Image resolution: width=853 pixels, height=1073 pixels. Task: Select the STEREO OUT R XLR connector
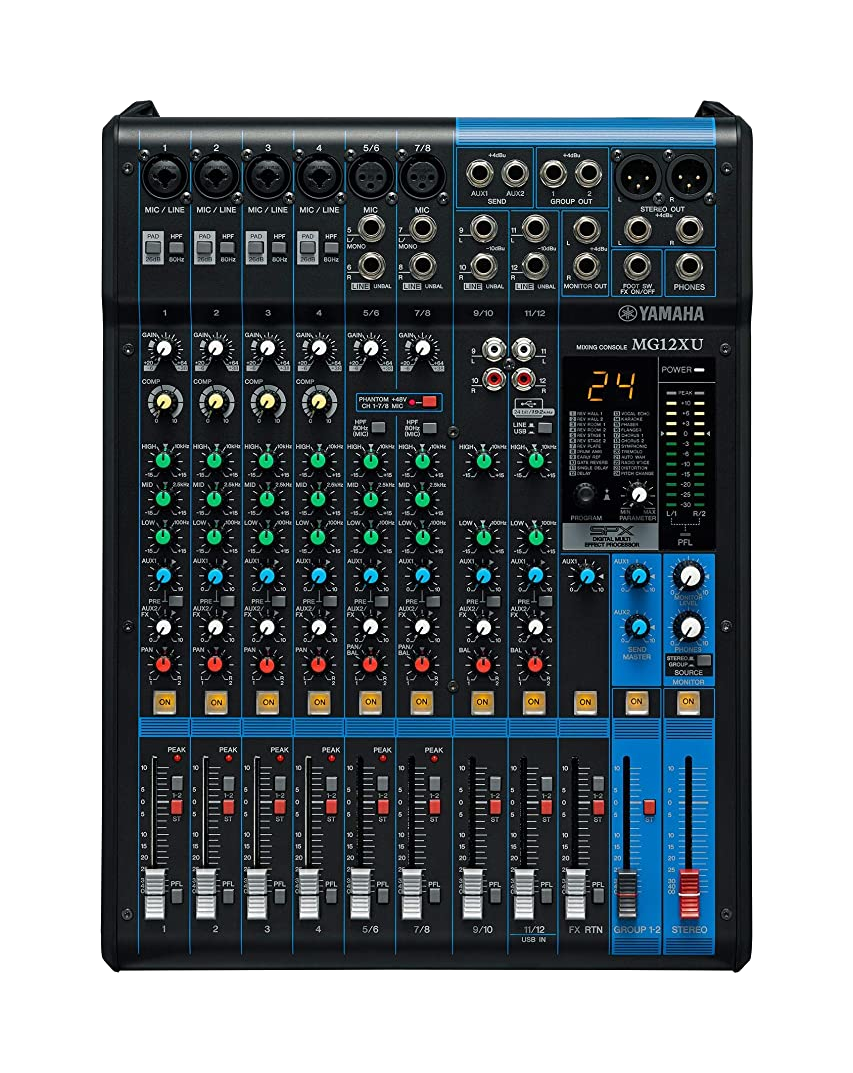coord(689,175)
